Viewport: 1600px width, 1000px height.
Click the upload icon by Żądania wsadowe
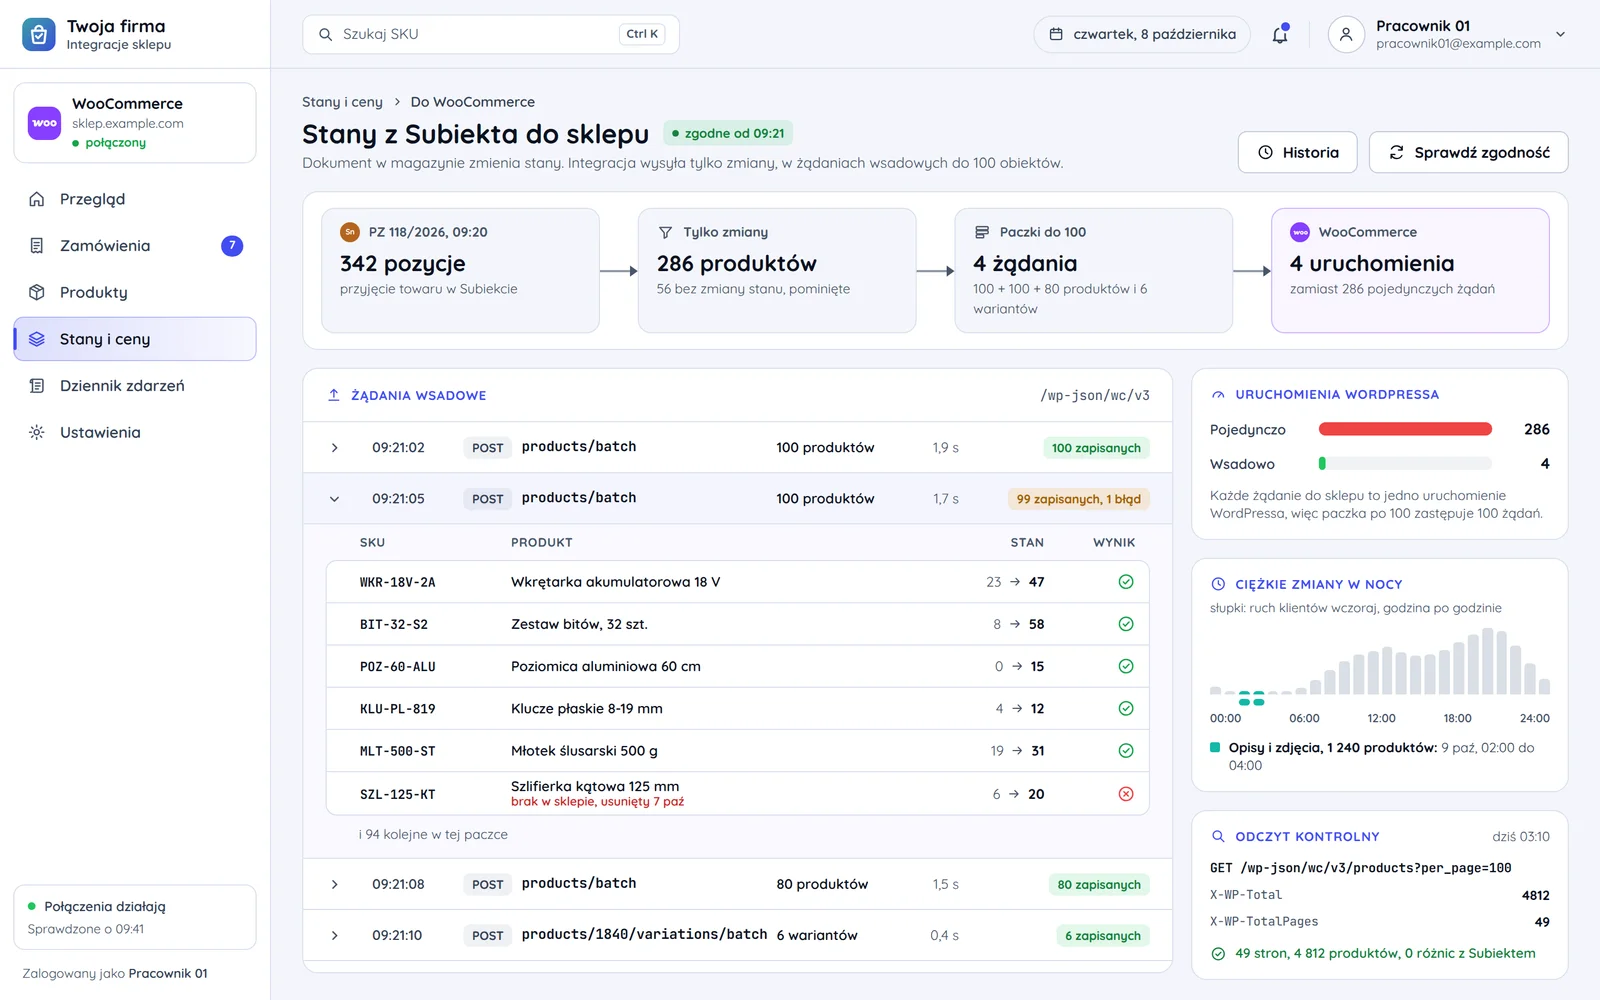pos(334,395)
